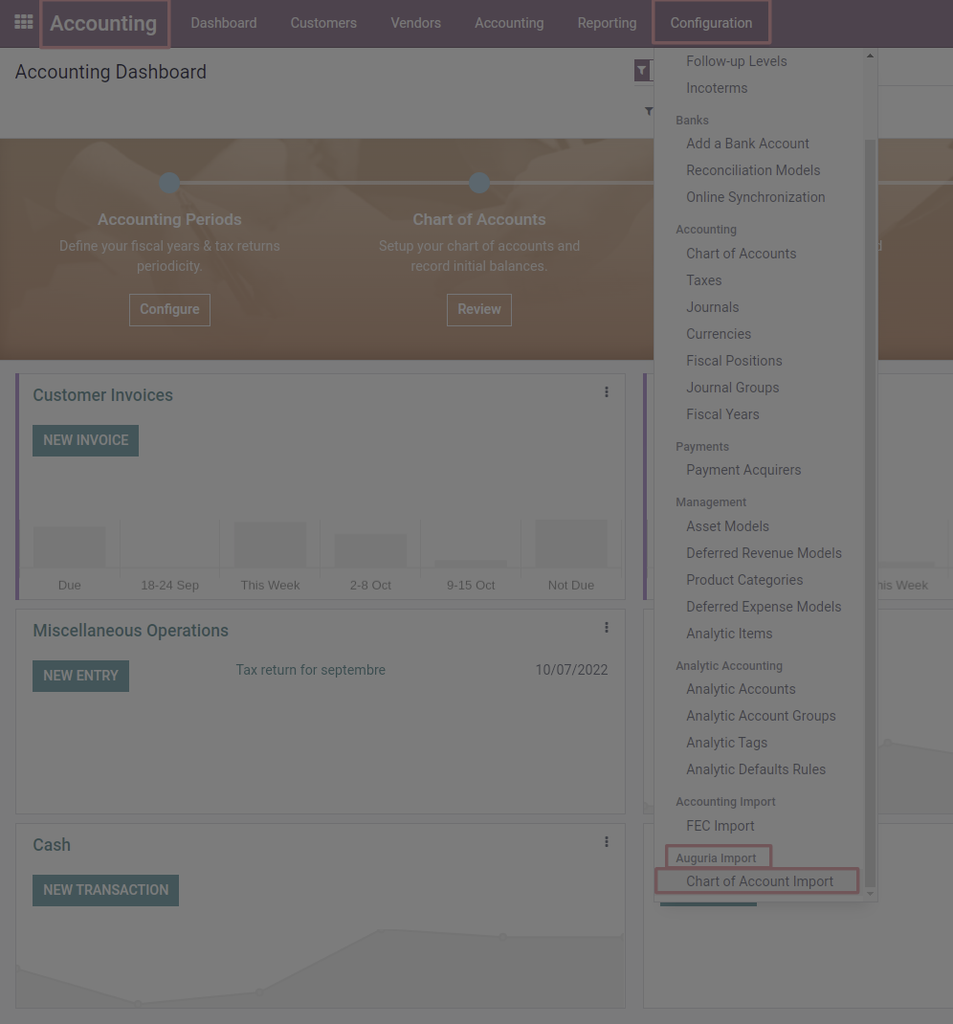Open Tax return for septembre entry

(x=310, y=670)
